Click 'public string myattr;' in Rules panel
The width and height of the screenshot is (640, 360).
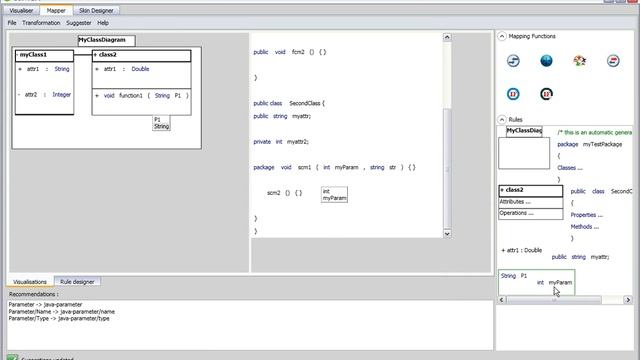580,257
